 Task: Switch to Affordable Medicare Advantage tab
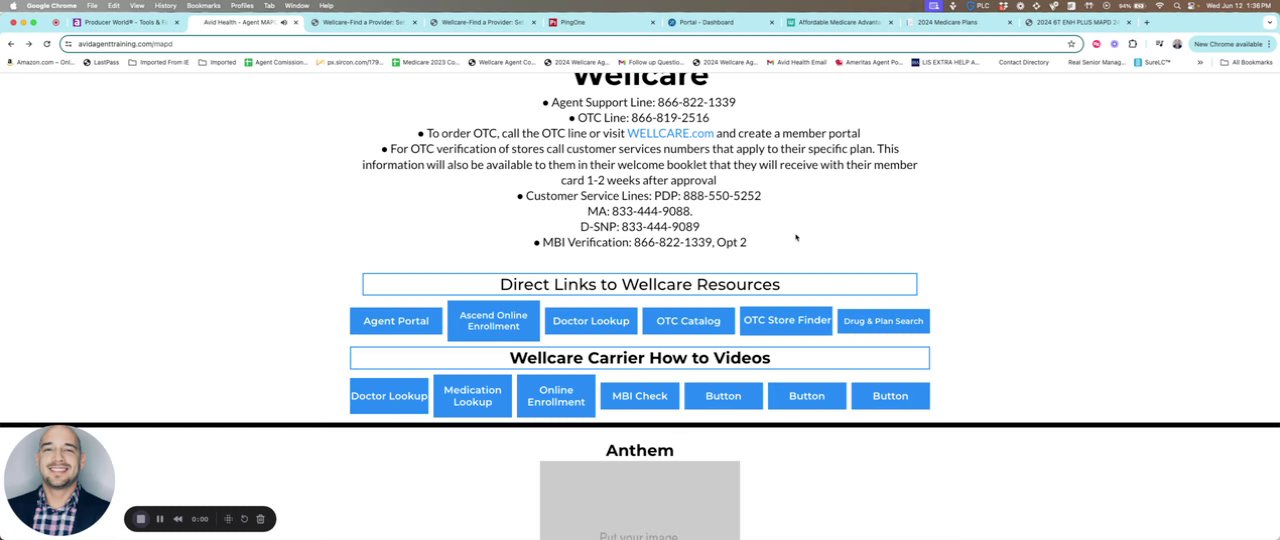click(839, 22)
